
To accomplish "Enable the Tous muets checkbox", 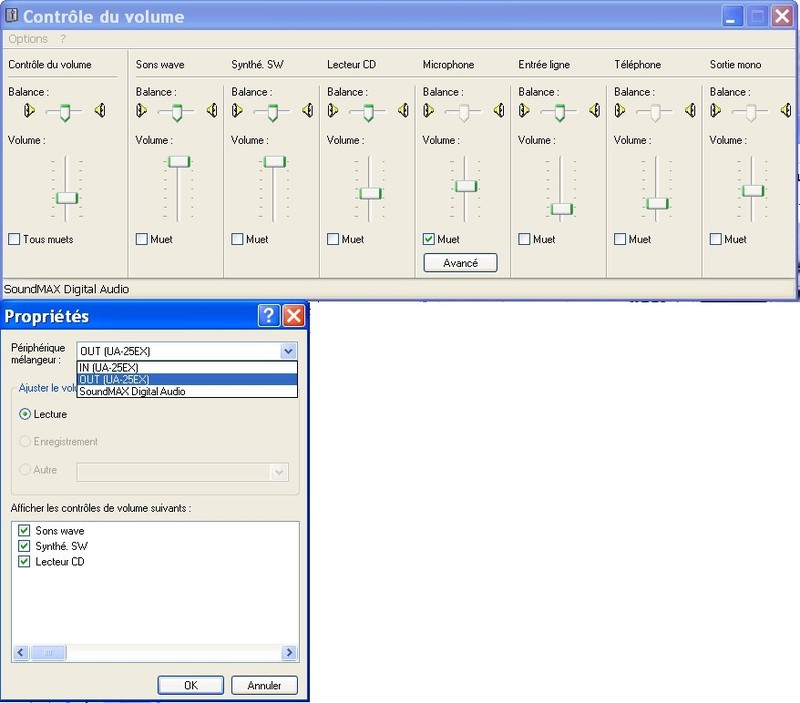I will (x=14, y=239).
